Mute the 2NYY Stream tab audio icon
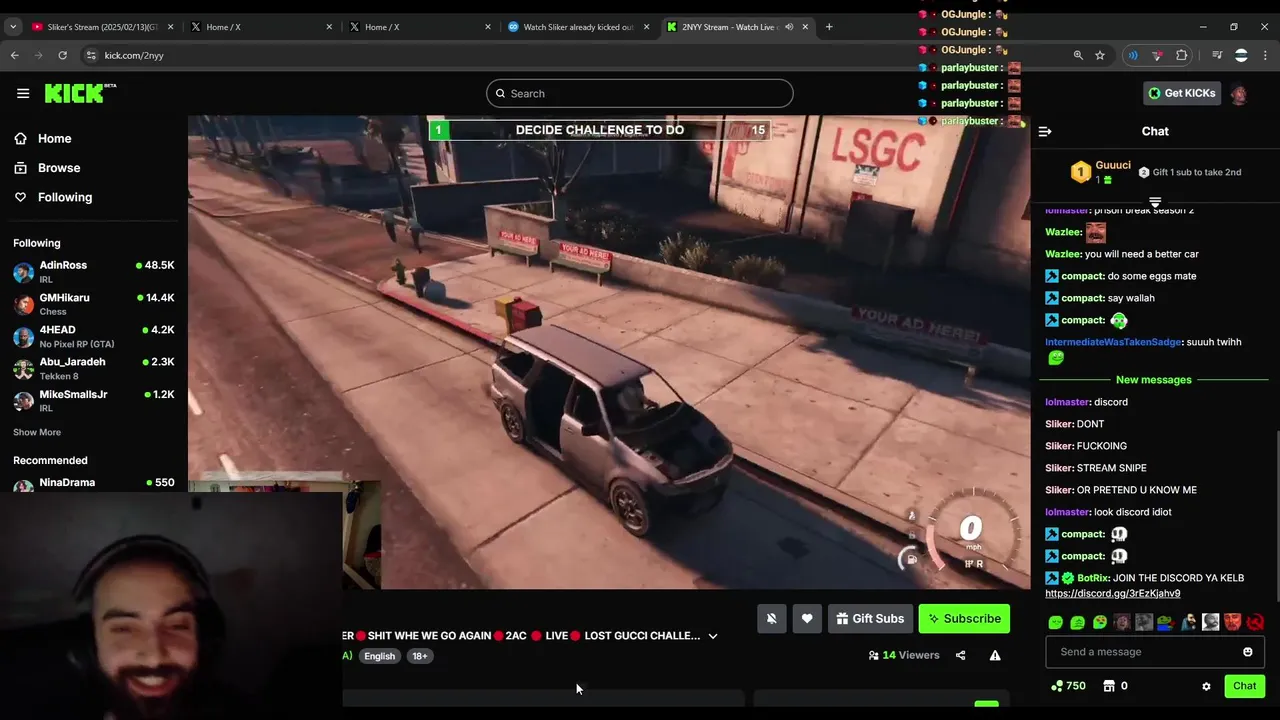The height and width of the screenshot is (720, 1280). (789, 27)
